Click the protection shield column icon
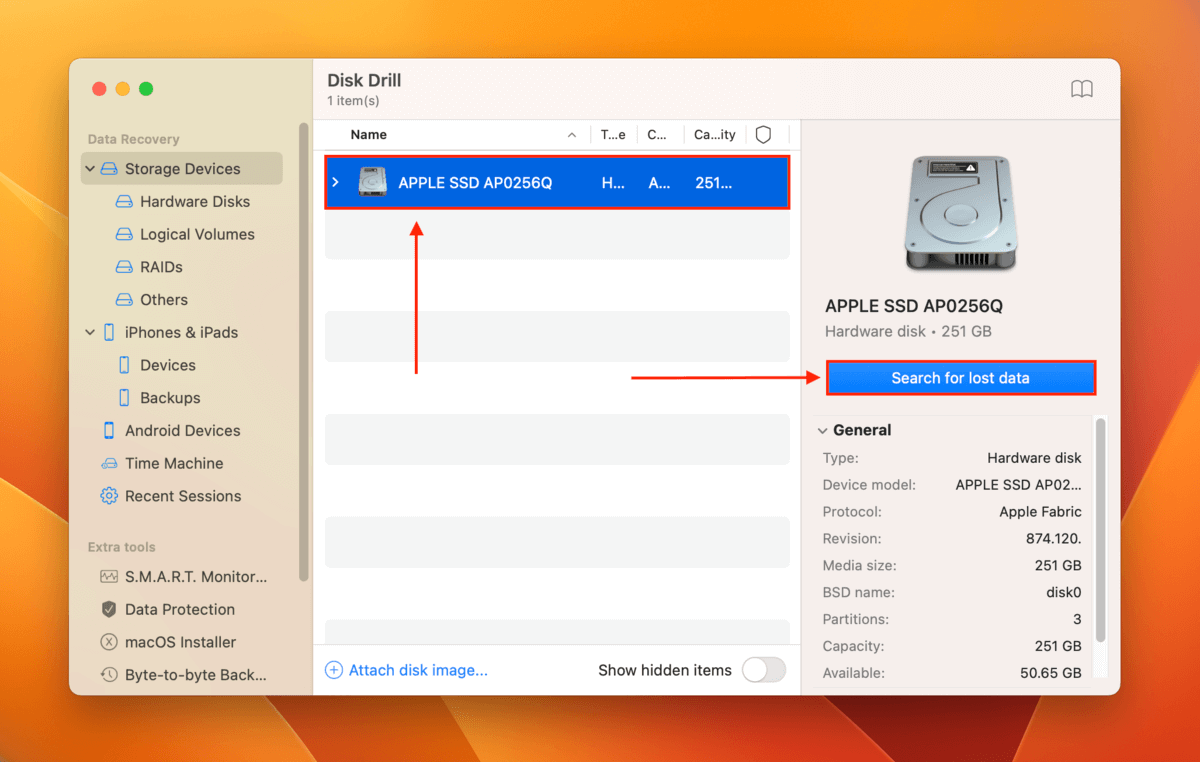Image resolution: width=1200 pixels, height=762 pixels. point(763,135)
